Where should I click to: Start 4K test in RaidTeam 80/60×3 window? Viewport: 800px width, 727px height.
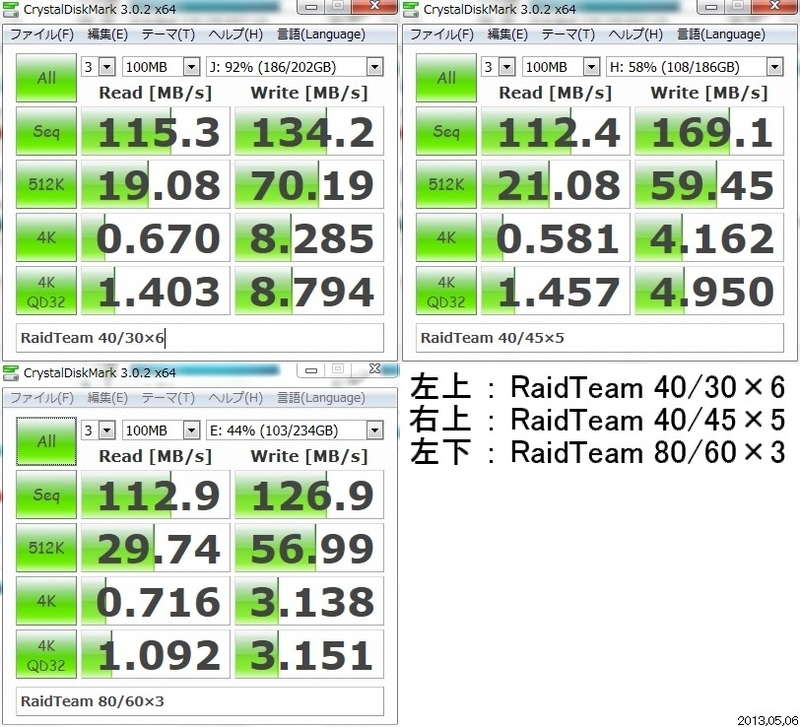[46, 600]
